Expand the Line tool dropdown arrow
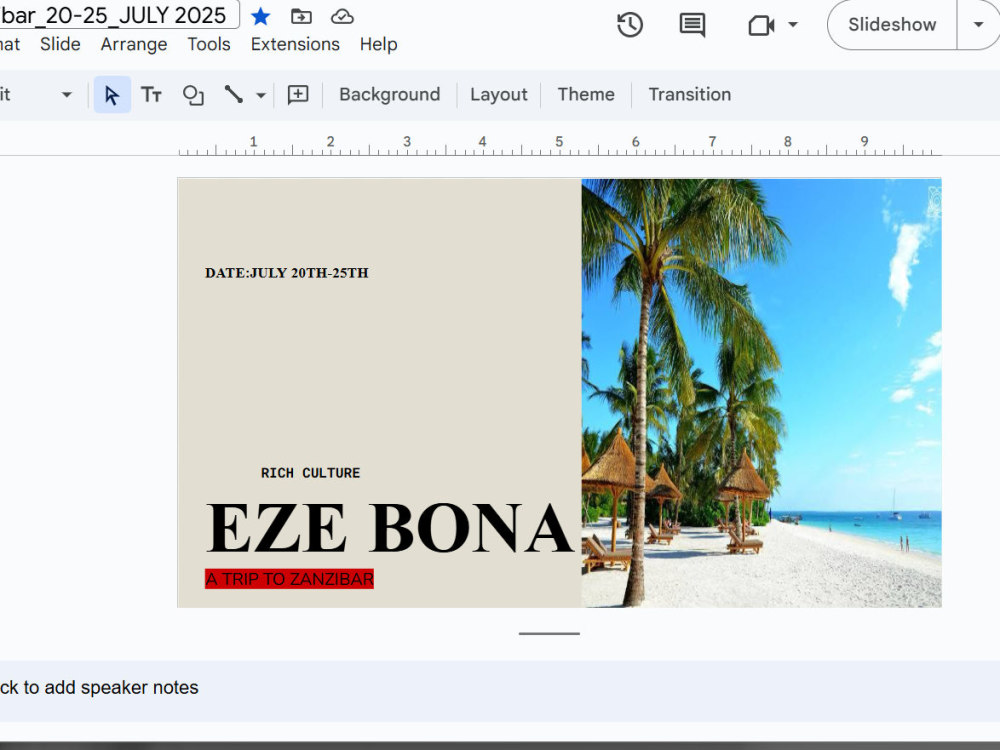The height and width of the screenshot is (750, 1000). coord(261,95)
